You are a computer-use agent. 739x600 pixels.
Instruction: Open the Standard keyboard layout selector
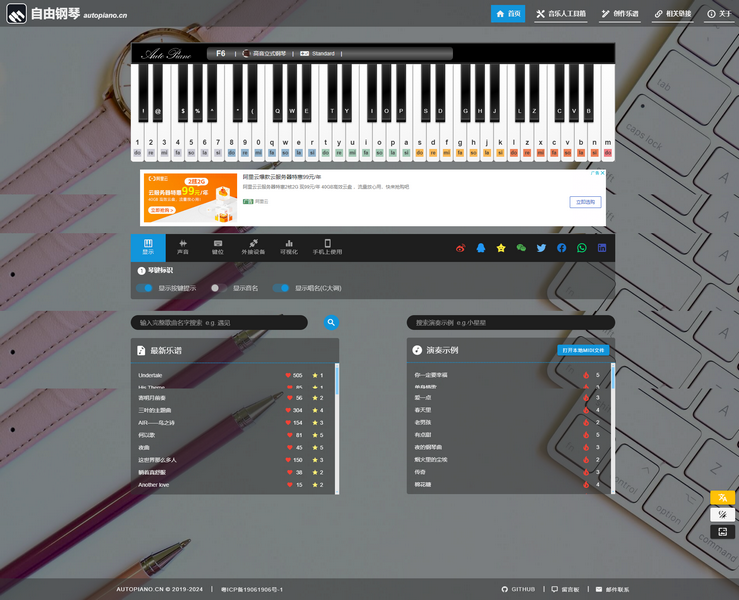point(318,53)
